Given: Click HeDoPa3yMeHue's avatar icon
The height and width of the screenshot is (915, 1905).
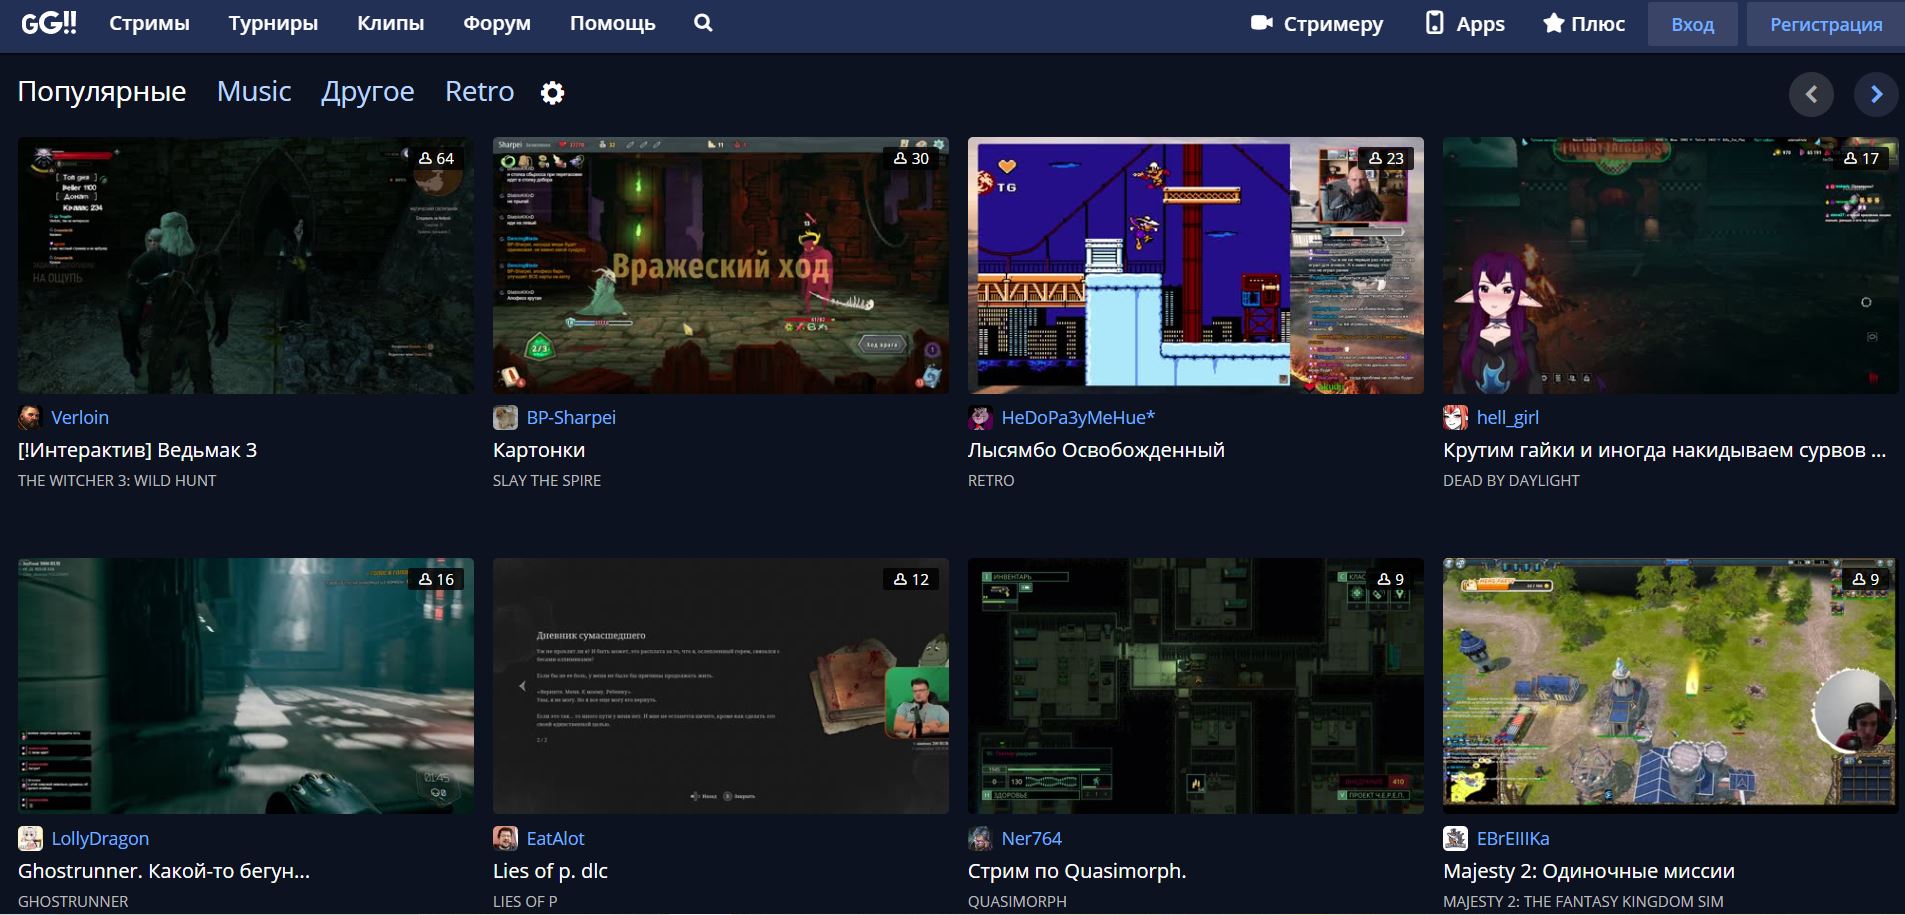Looking at the screenshot, I should pyautogui.click(x=980, y=417).
